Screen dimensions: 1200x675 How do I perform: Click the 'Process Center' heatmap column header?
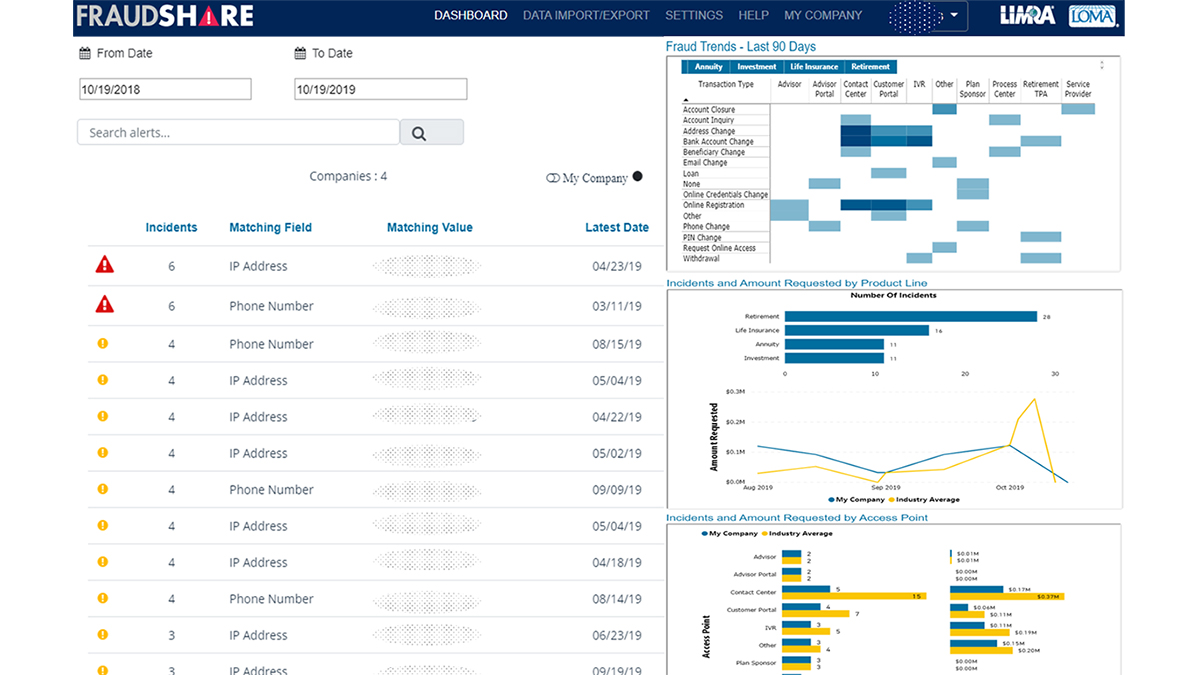click(x=1005, y=90)
